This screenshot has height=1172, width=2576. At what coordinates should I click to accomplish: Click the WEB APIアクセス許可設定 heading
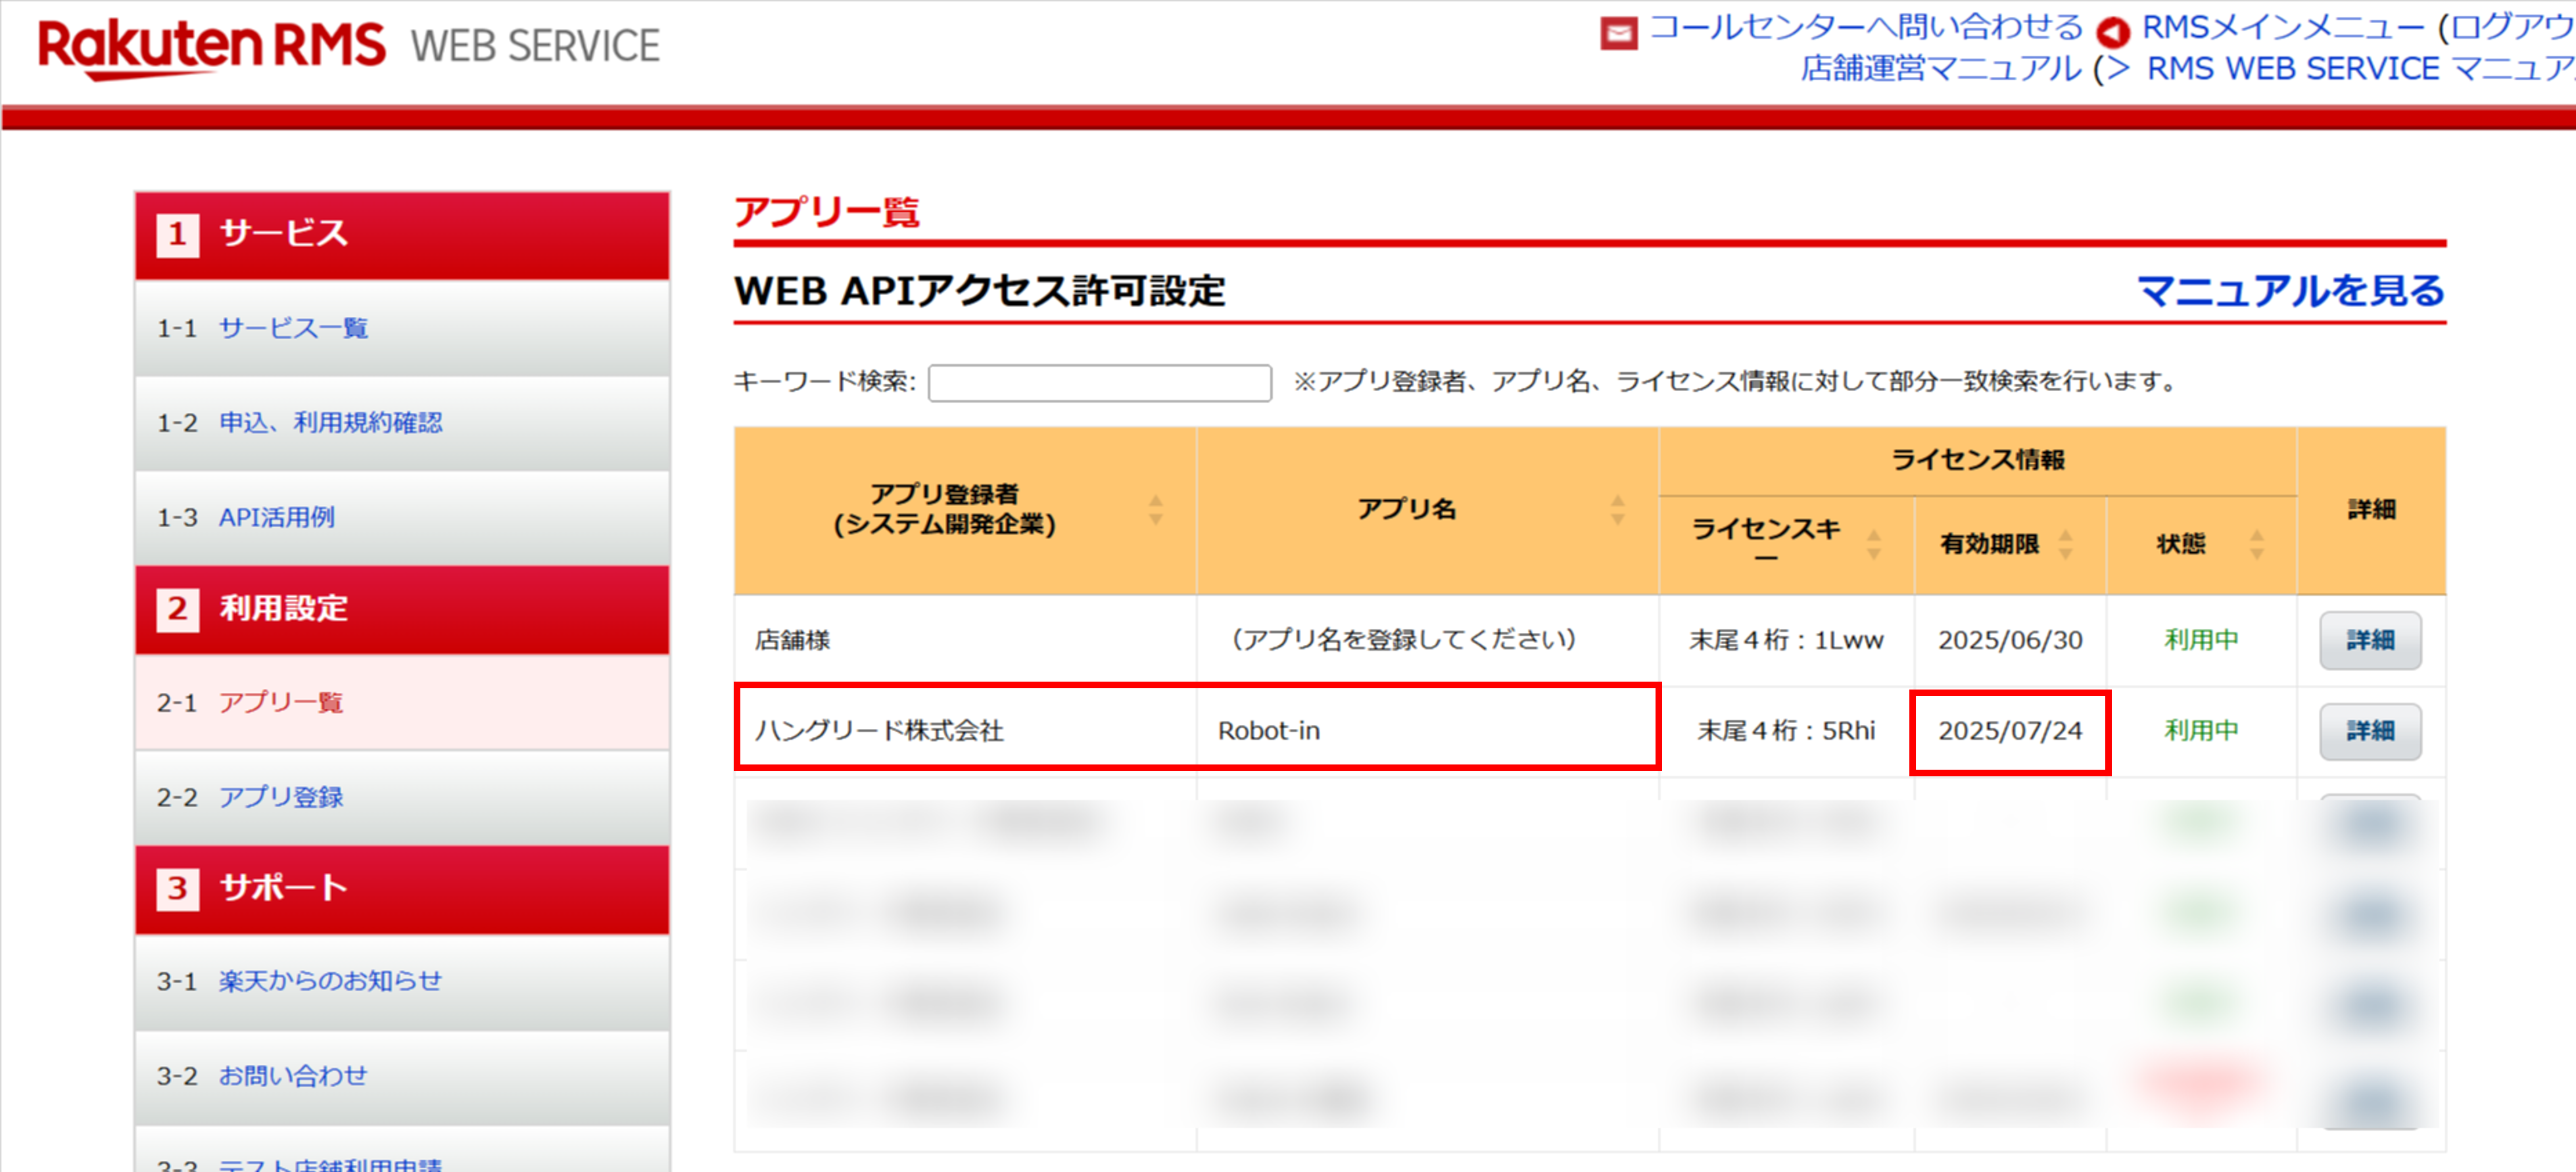pyautogui.click(x=980, y=292)
